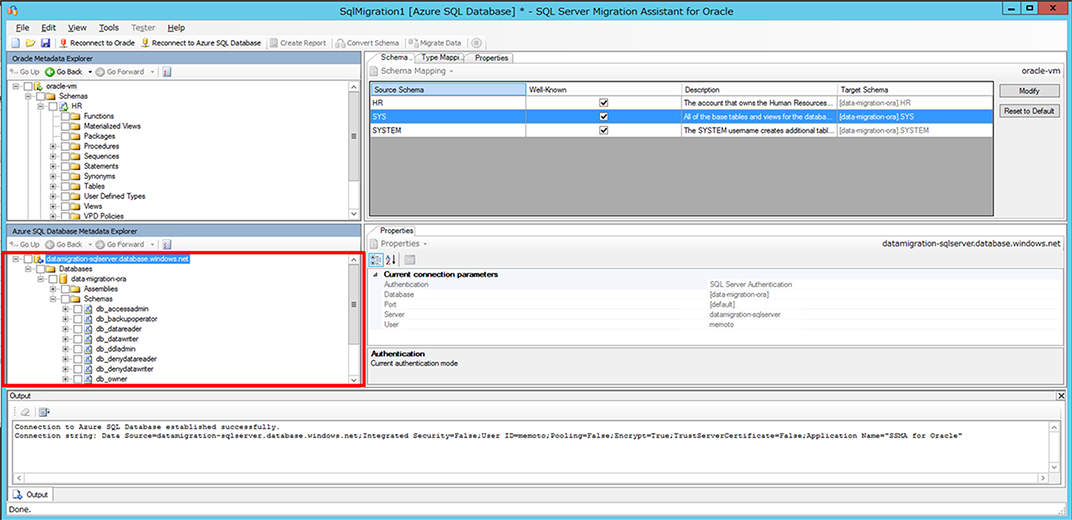The width and height of the screenshot is (1072, 520).
Task: Click the data-migration-ora database cylinder icon
Action: pos(64,279)
